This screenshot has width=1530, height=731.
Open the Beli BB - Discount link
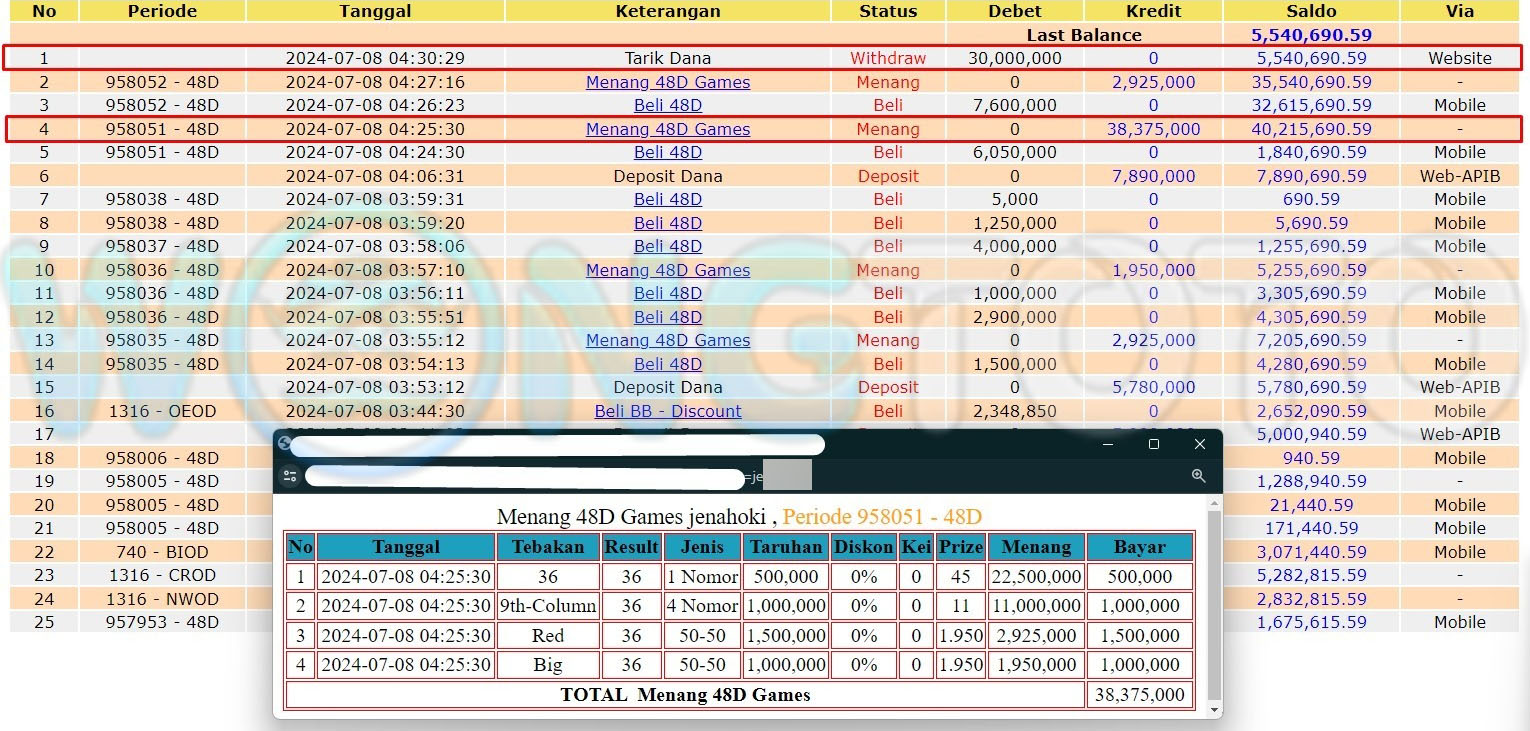pos(668,411)
